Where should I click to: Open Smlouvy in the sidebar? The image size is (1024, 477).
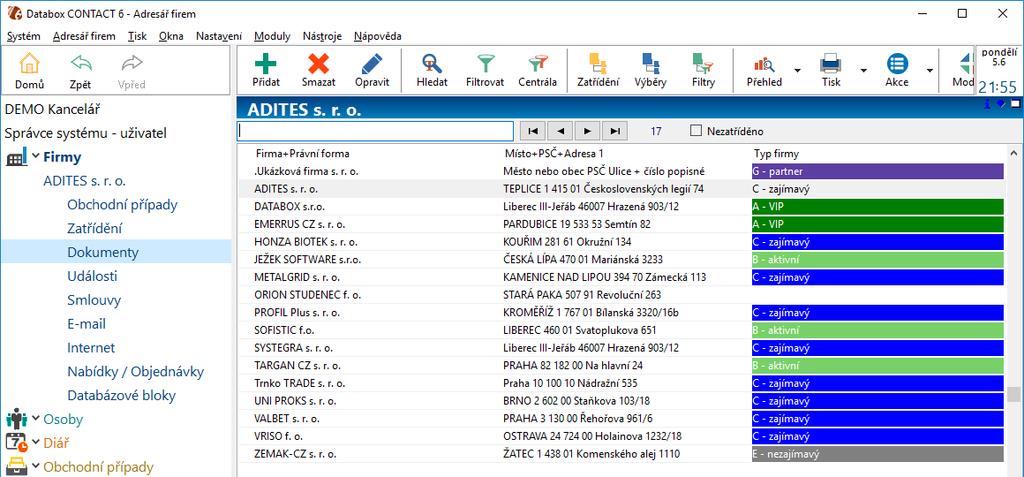click(94, 301)
